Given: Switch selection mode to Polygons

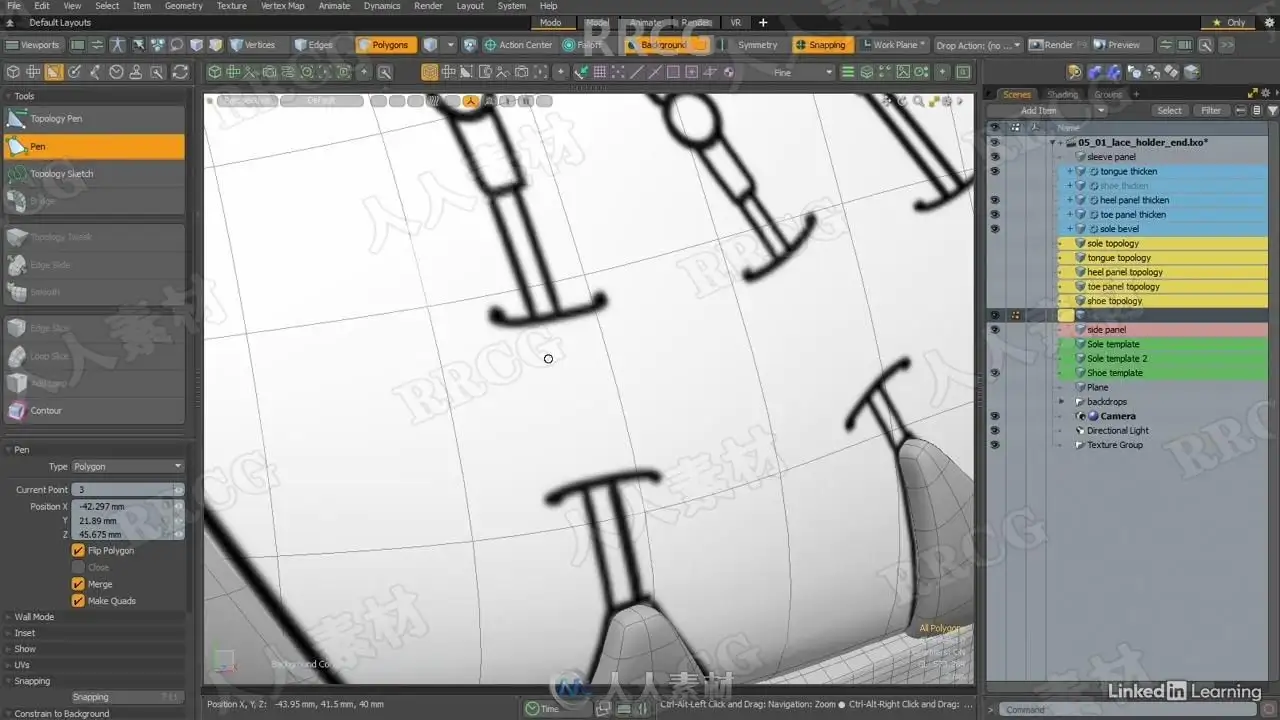Looking at the screenshot, I should 384,45.
